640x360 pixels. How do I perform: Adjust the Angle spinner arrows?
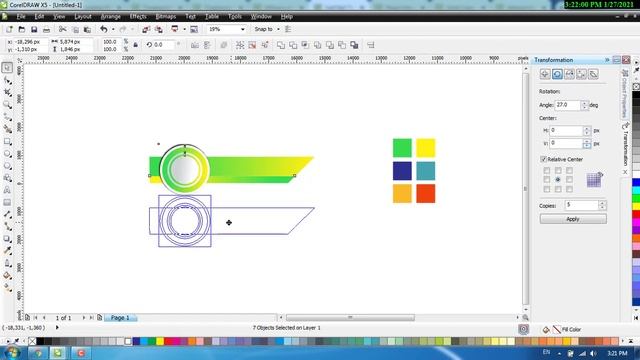pos(584,105)
